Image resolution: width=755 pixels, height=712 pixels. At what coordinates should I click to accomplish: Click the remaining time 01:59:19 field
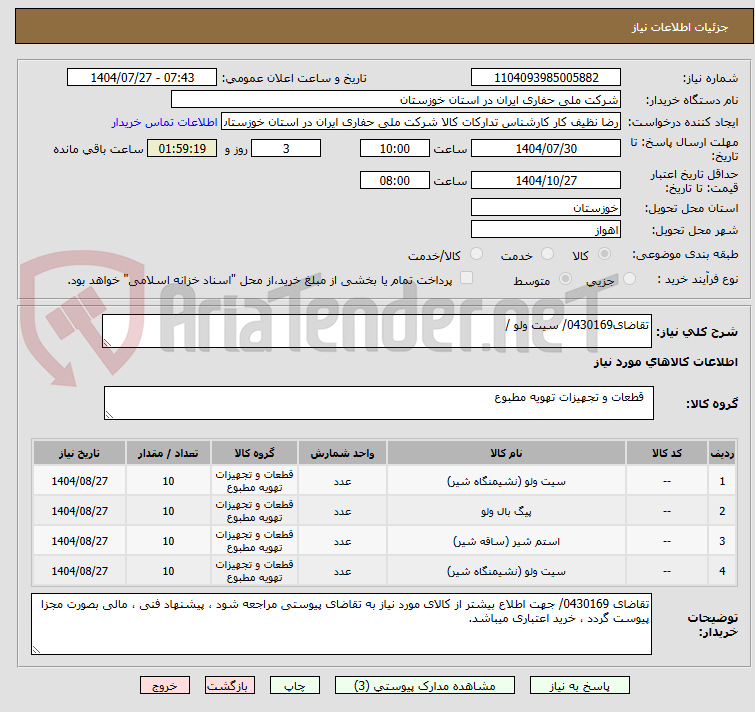click(x=182, y=149)
